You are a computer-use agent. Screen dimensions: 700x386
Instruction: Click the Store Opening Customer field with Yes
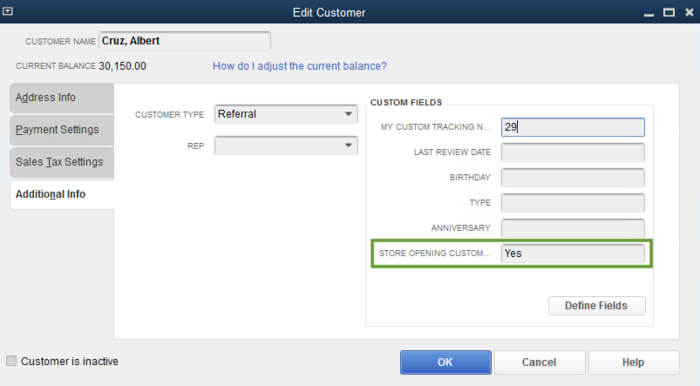(x=573, y=253)
